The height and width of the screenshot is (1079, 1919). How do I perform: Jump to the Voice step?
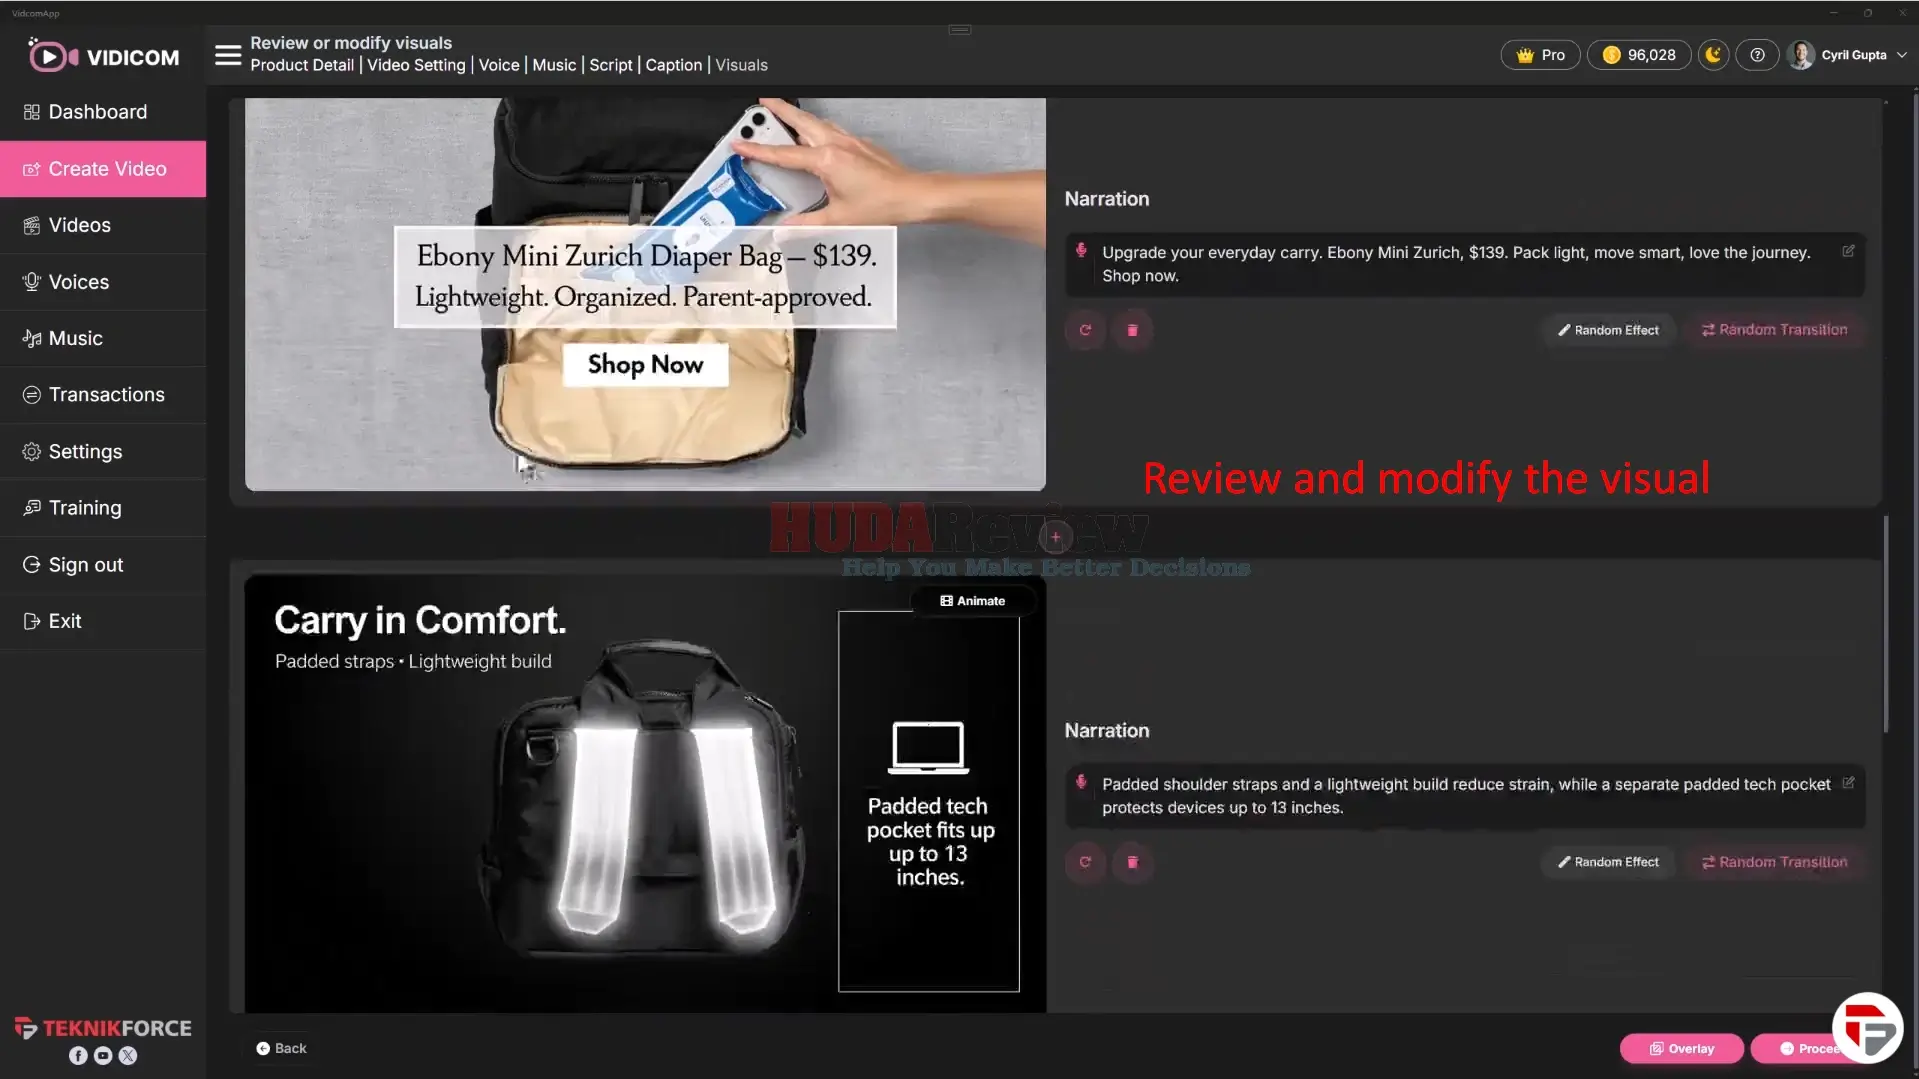[499, 65]
